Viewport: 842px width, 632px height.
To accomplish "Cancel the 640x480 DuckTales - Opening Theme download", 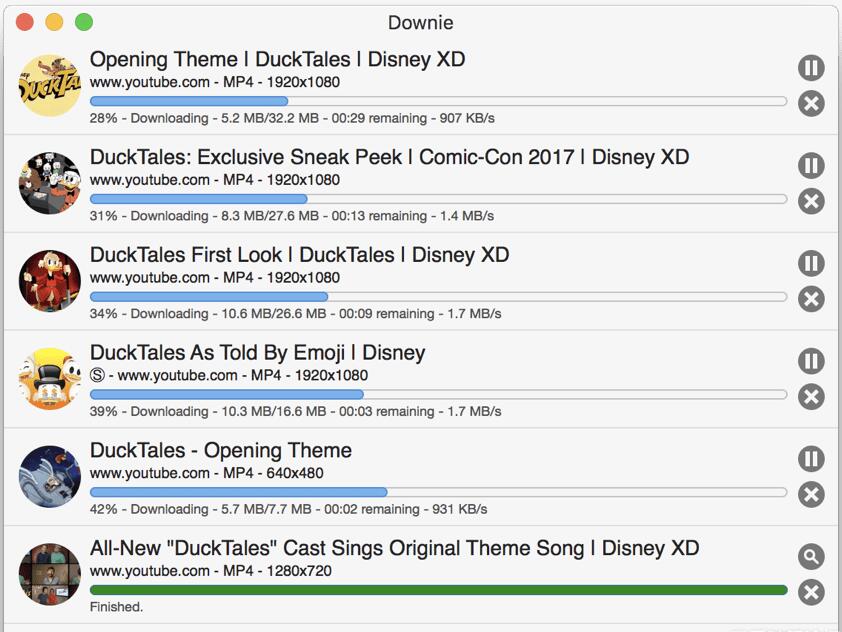I will (811, 494).
